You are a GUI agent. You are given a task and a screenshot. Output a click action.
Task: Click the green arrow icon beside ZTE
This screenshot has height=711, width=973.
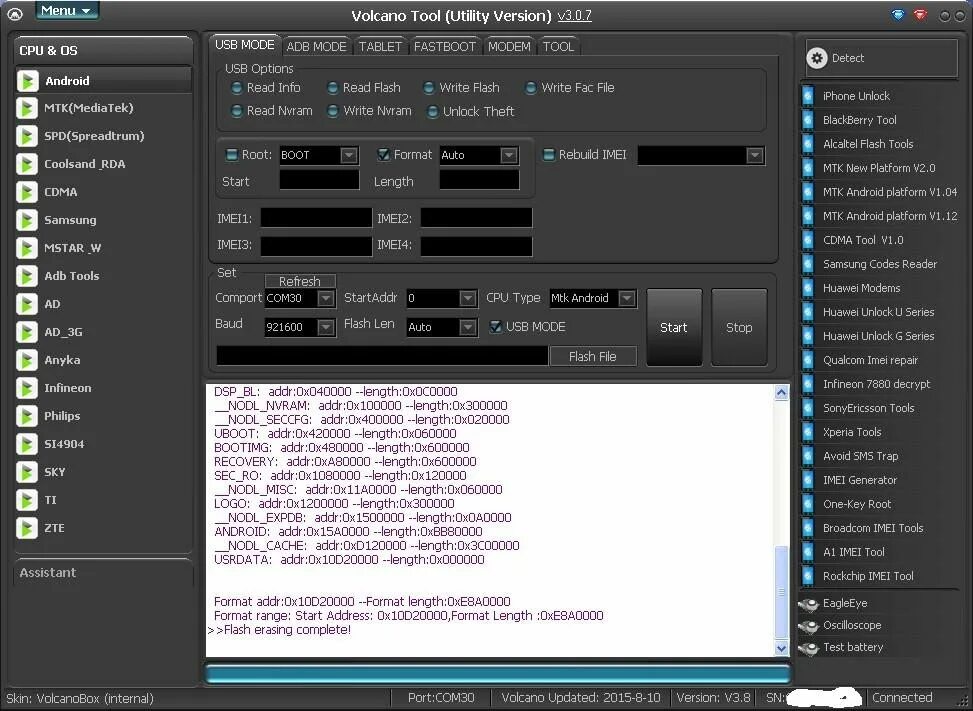[x=27, y=528]
